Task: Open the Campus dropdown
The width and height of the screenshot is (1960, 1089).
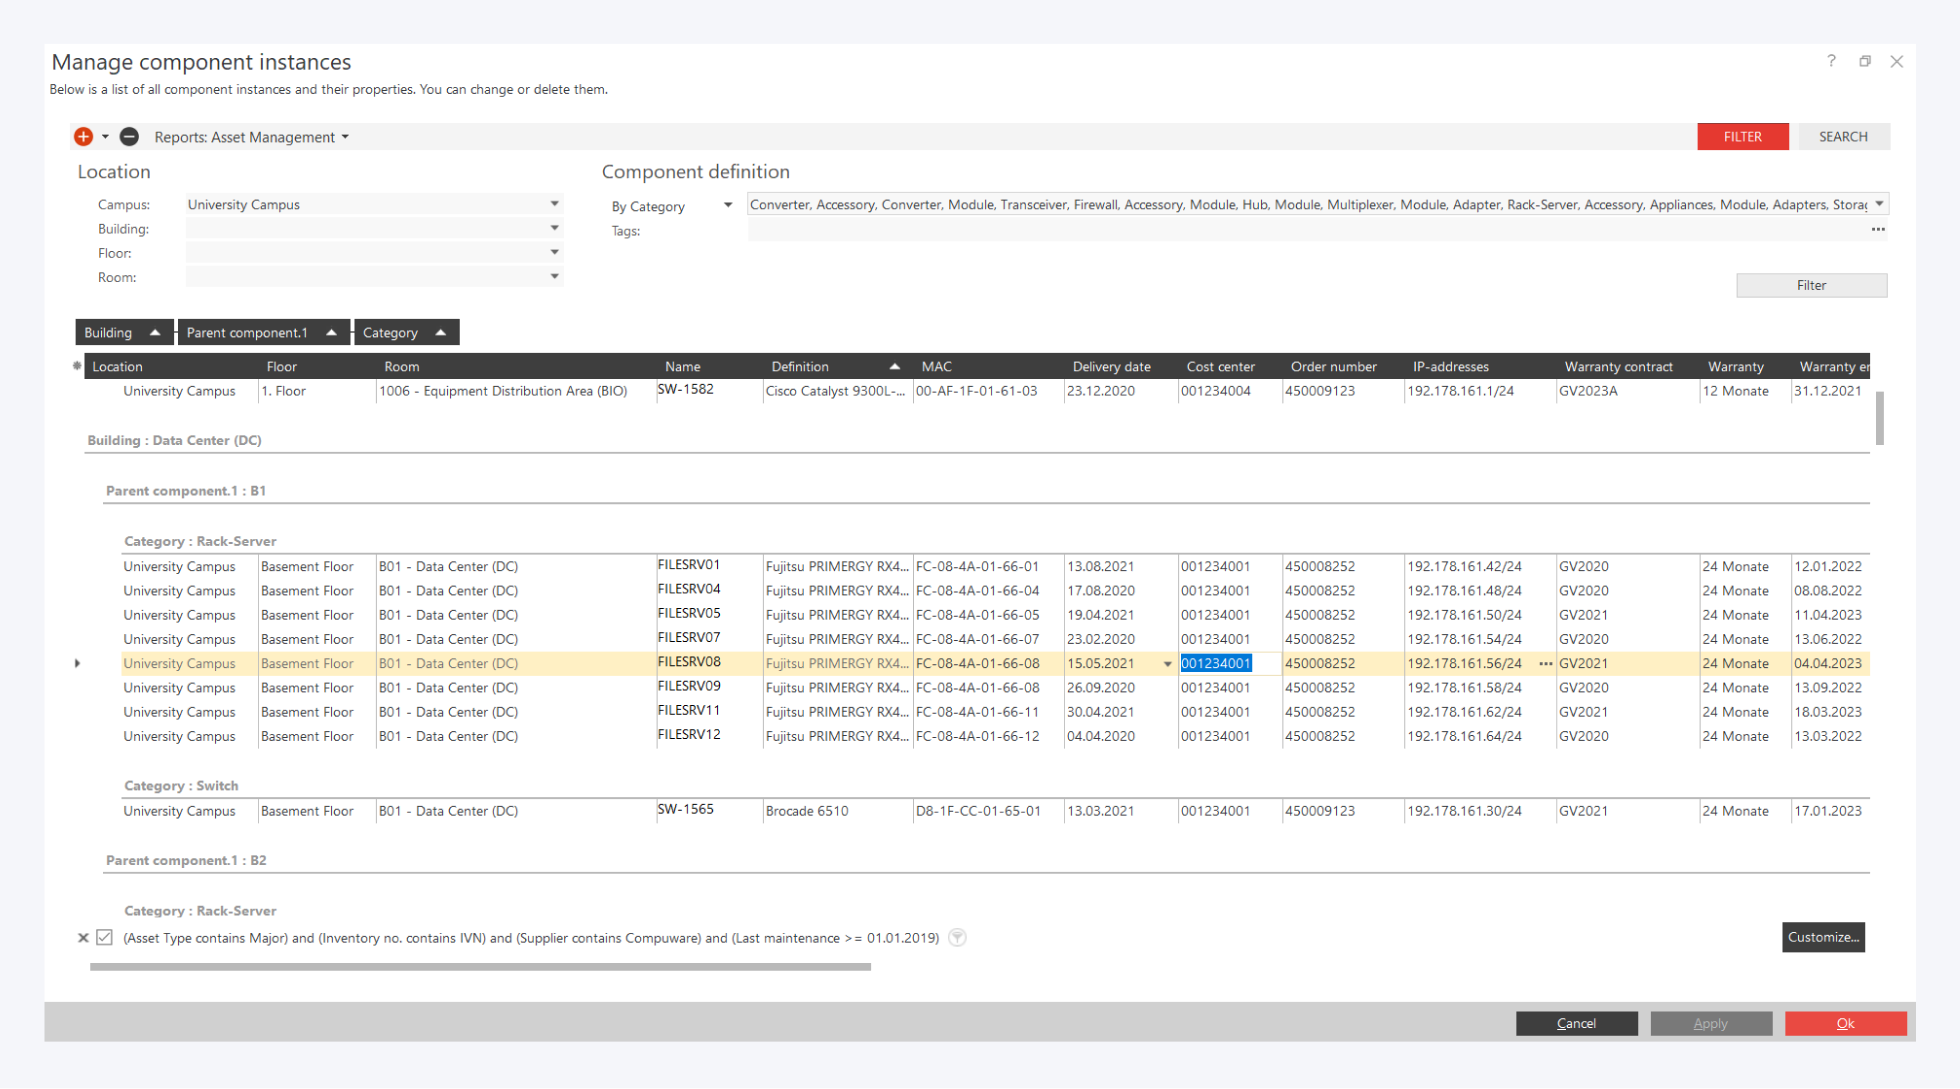Action: coord(554,204)
